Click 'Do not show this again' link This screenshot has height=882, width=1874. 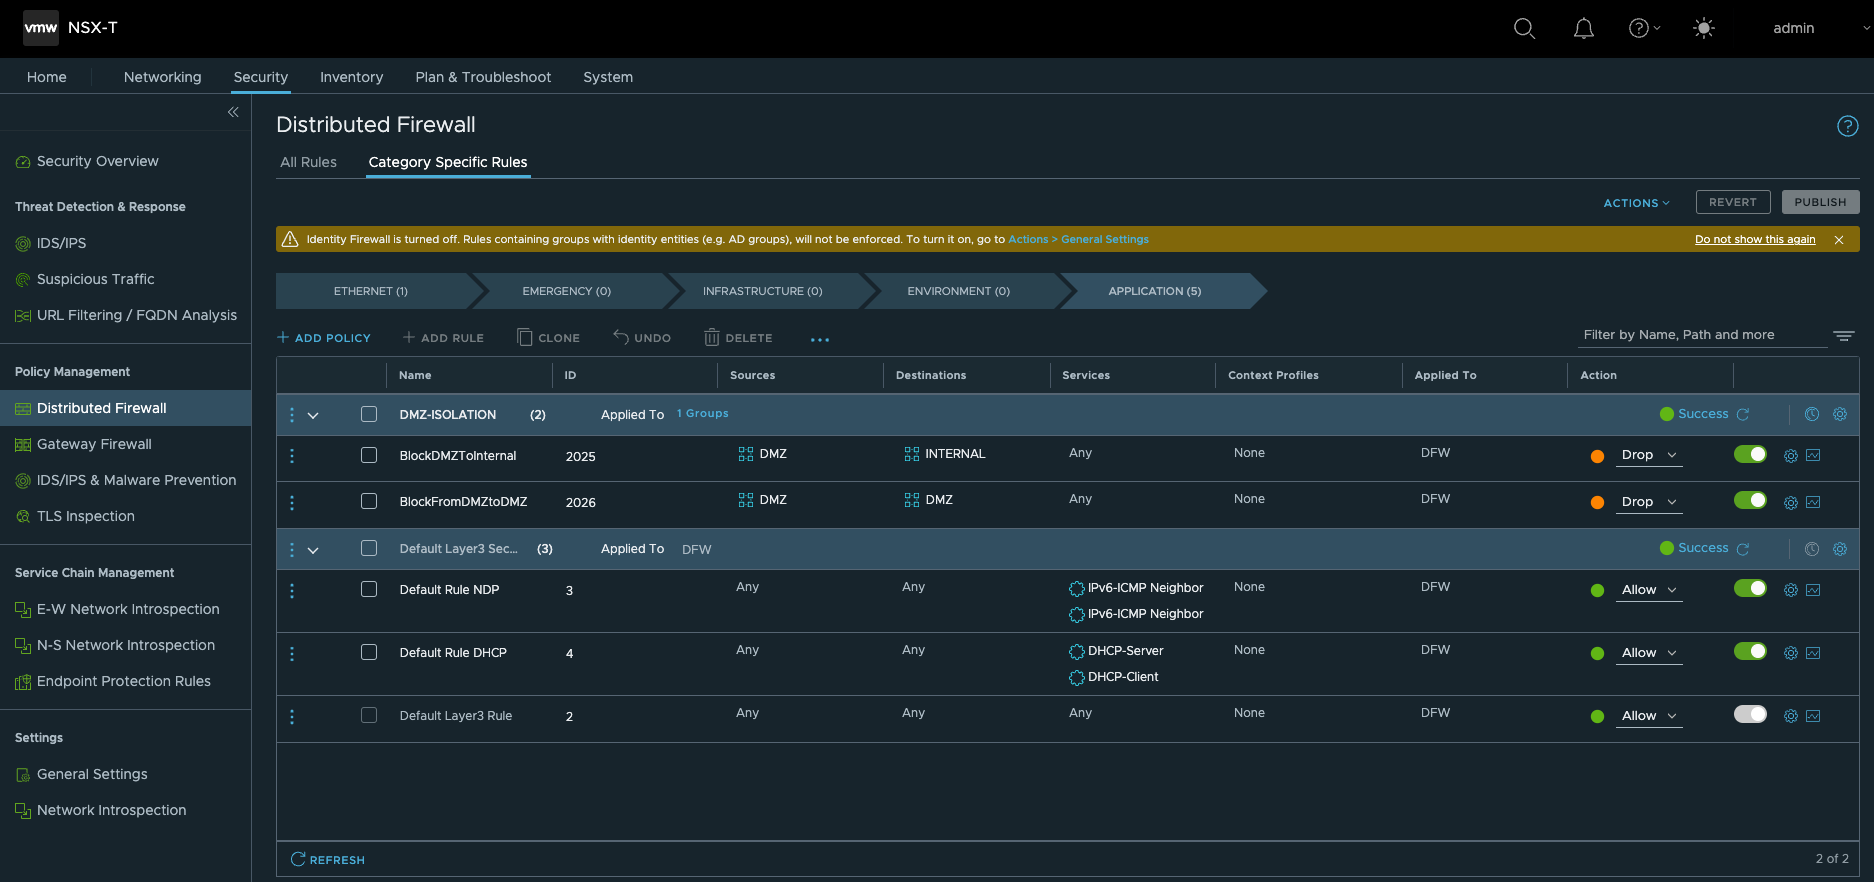1755,240
